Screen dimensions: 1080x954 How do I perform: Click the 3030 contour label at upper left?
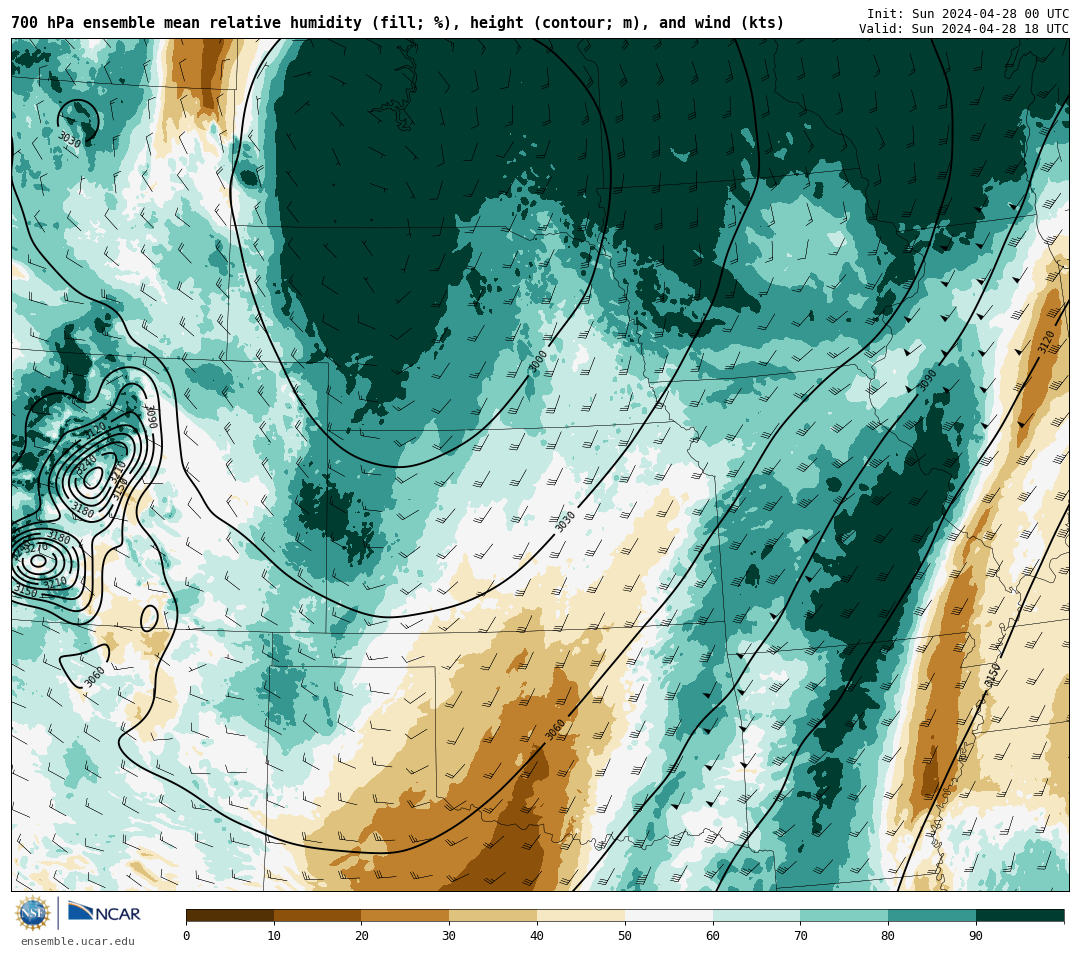pos(70,140)
